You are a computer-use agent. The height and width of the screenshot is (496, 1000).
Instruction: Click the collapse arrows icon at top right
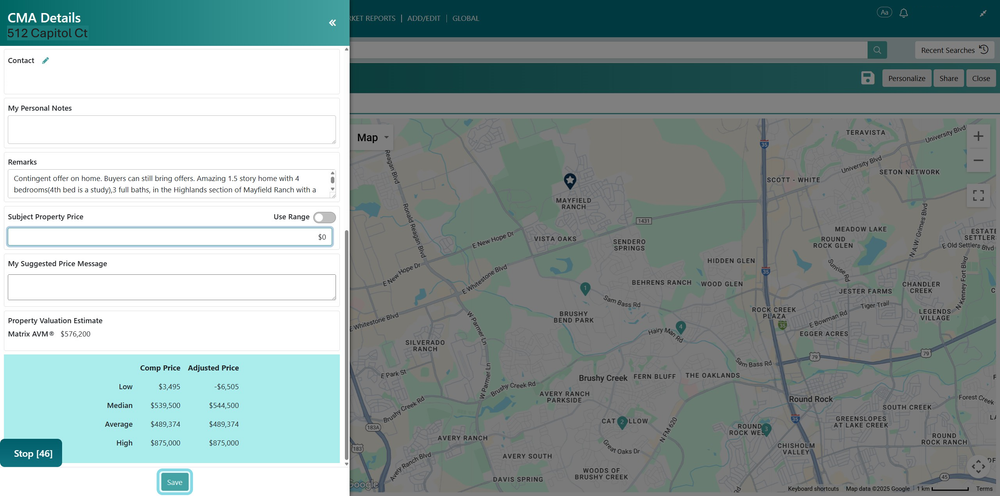point(983,13)
